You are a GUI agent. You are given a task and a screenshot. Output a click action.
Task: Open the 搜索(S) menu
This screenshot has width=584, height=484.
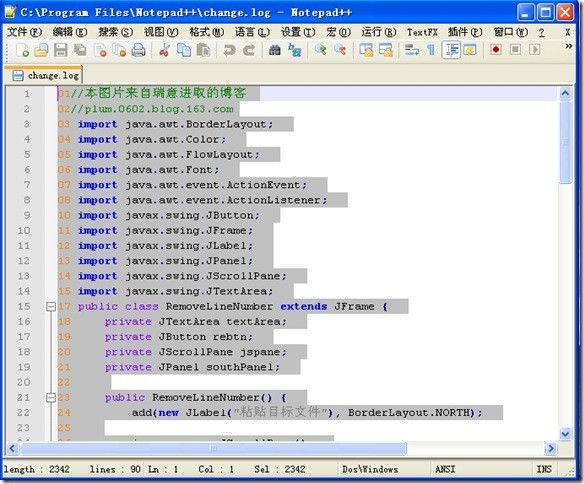115,32
